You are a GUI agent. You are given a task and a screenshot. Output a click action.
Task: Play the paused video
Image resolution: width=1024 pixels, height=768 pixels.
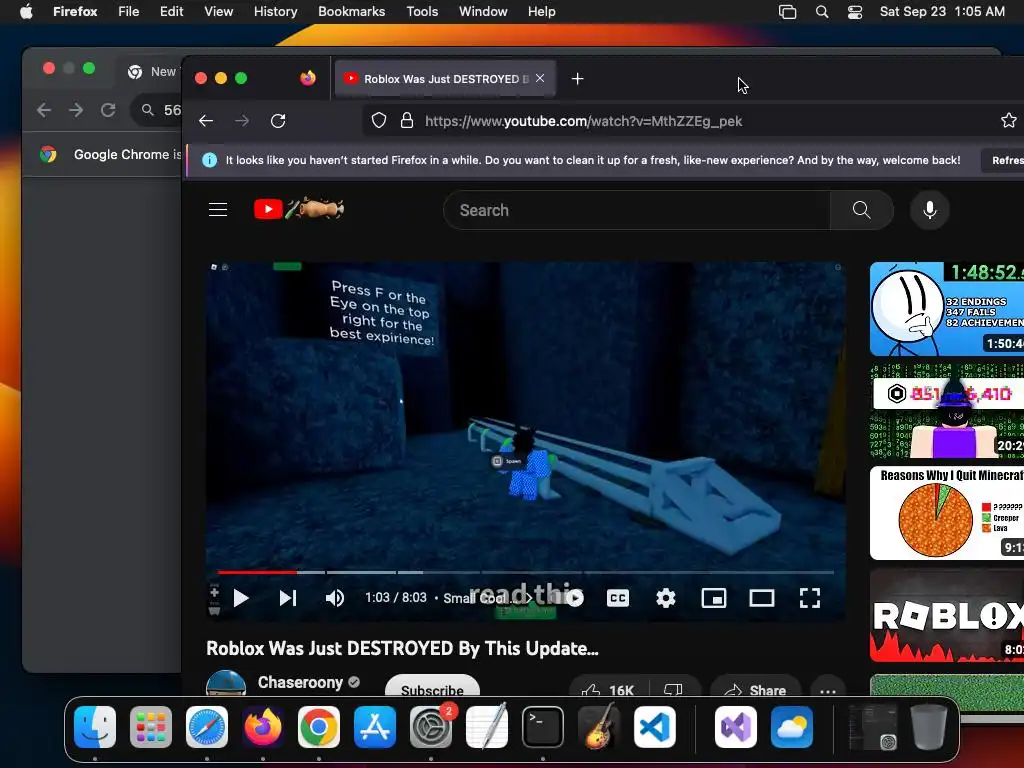tap(241, 598)
